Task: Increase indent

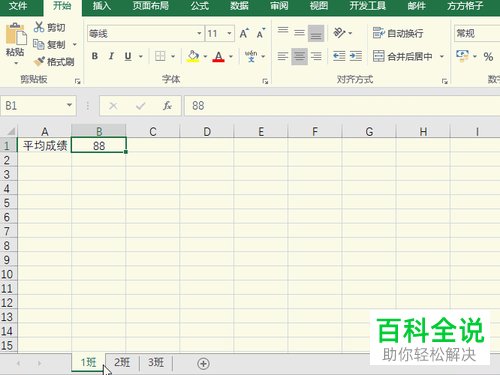Action: 356,56
